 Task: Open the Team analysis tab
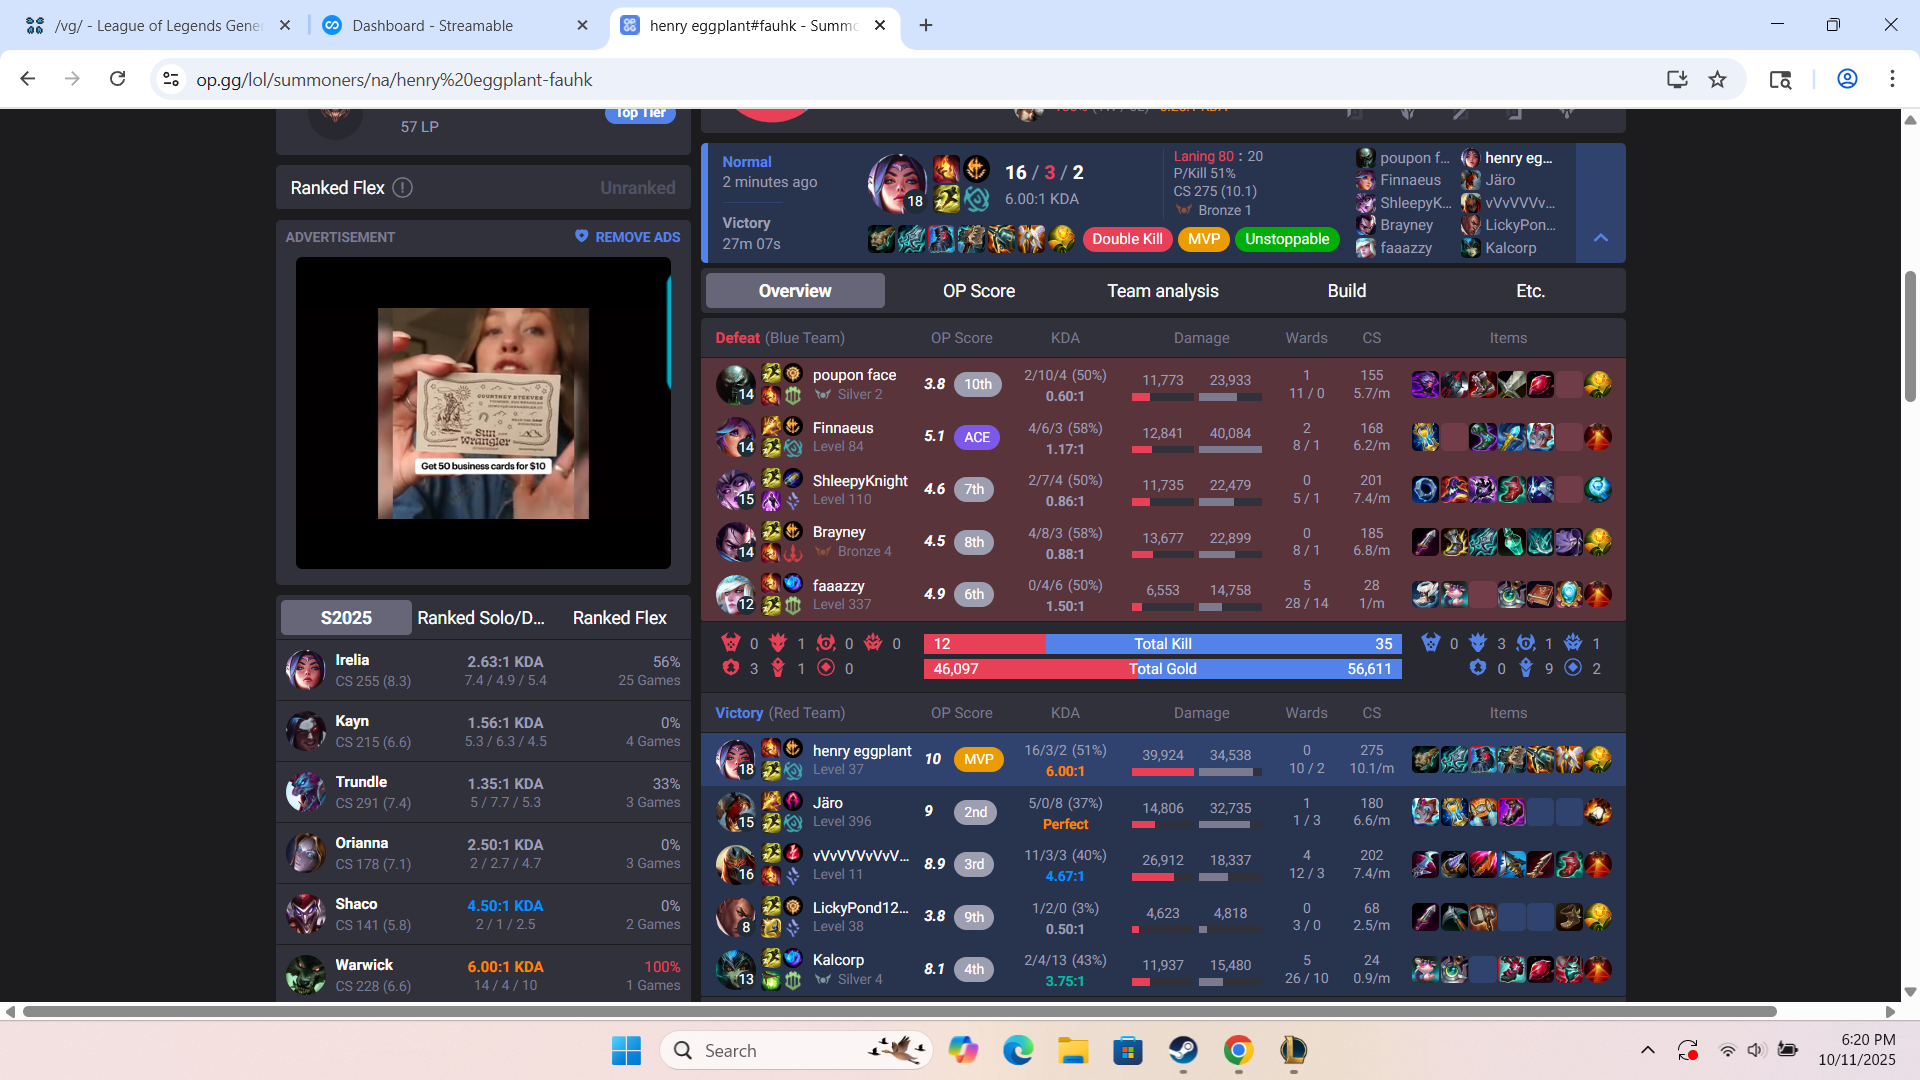pos(1162,291)
